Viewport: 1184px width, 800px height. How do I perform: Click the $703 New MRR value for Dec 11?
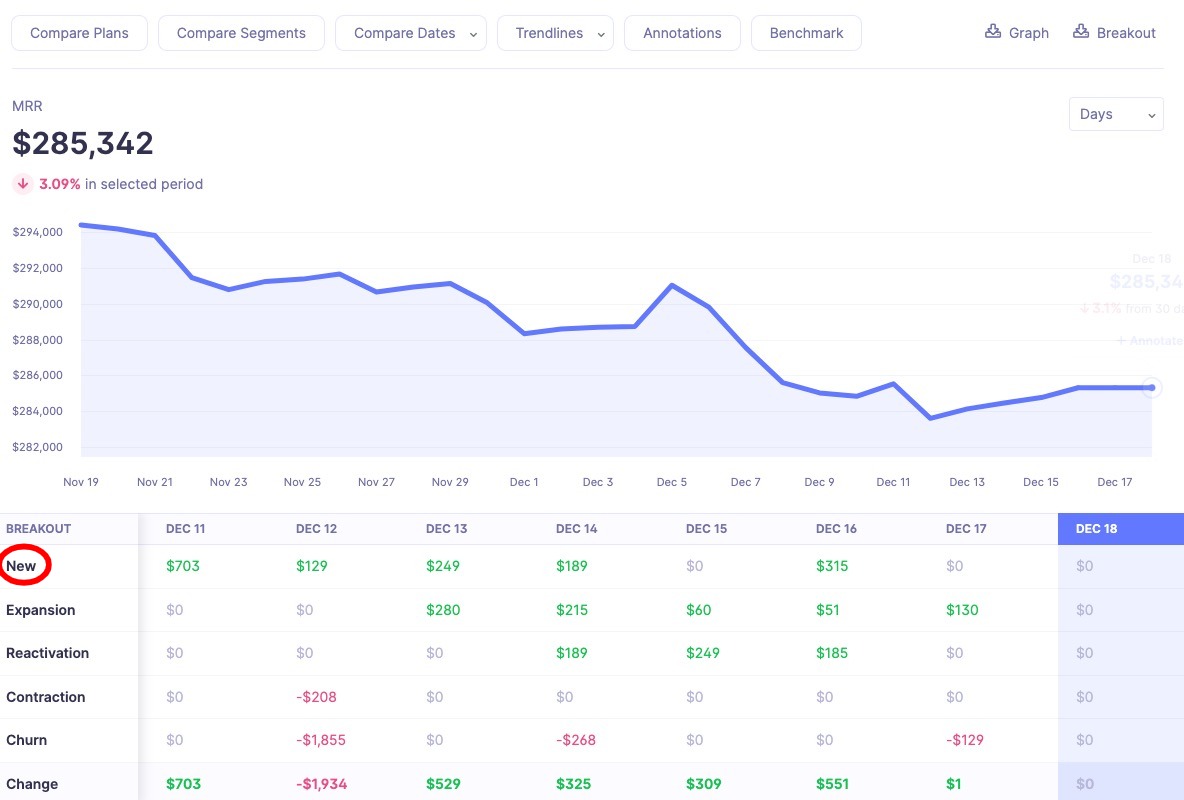point(183,566)
